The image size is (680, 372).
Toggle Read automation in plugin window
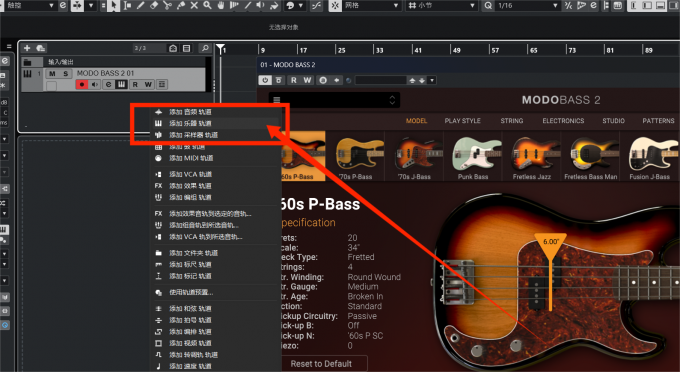coord(294,80)
